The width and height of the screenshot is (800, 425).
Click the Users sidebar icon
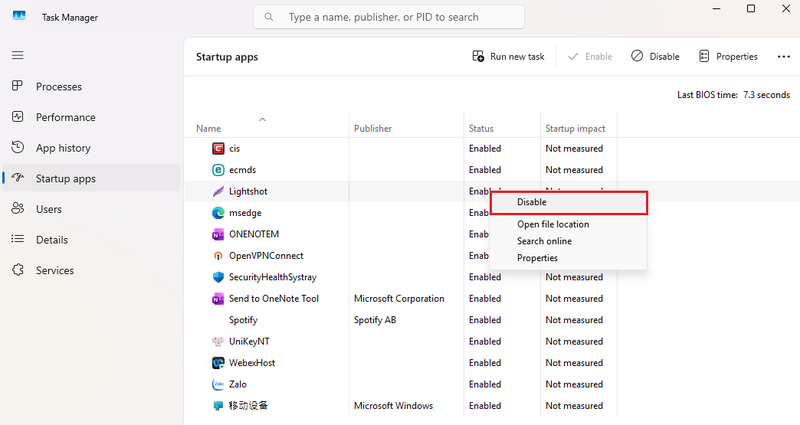click(17, 208)
